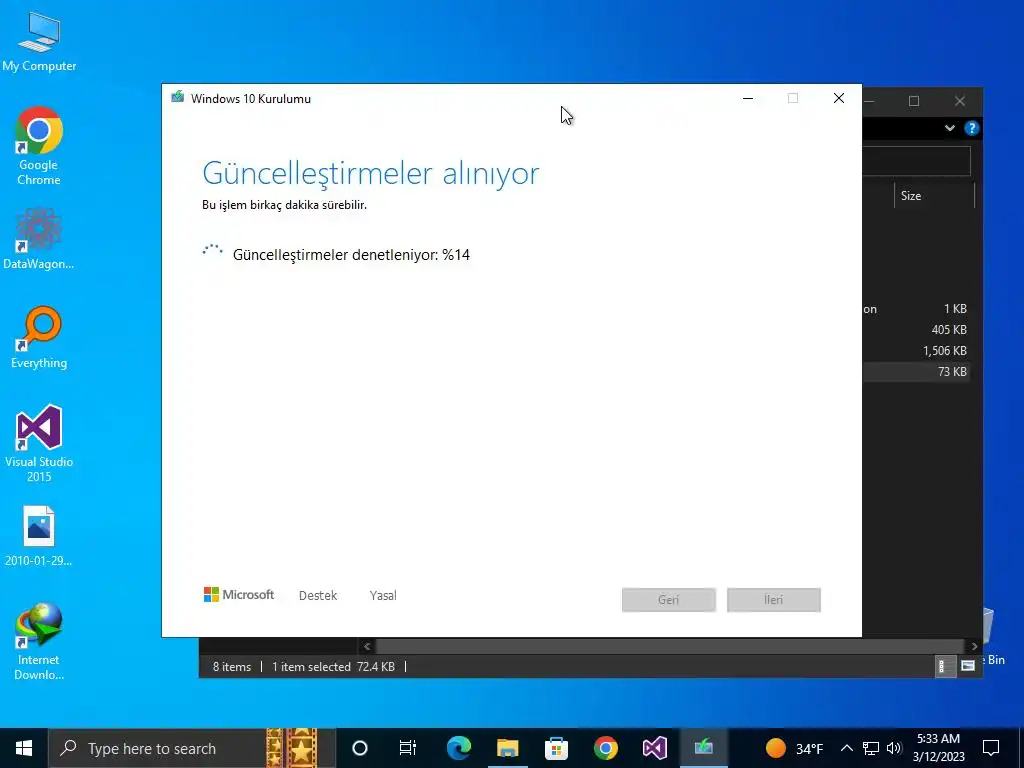The height and width of the screenshot is (768, 1024).
Task: Click the Yasal legal link
Action: click(383, 596)
